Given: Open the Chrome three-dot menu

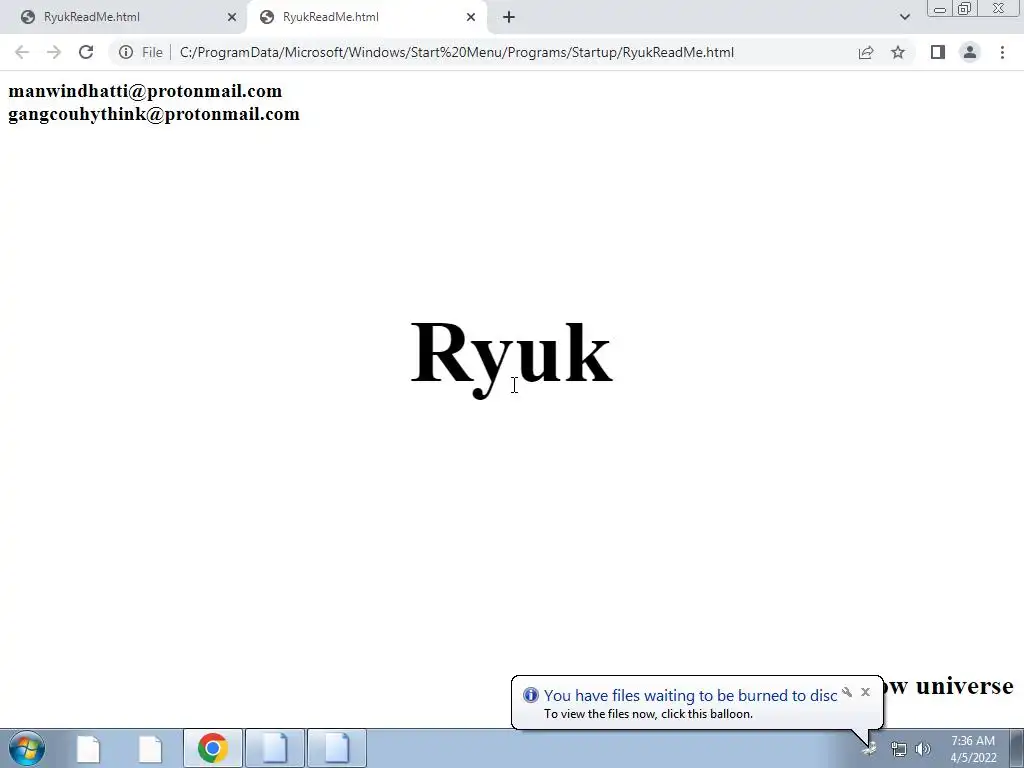Looking at the screenshot, I should [x=1002, y=52].
